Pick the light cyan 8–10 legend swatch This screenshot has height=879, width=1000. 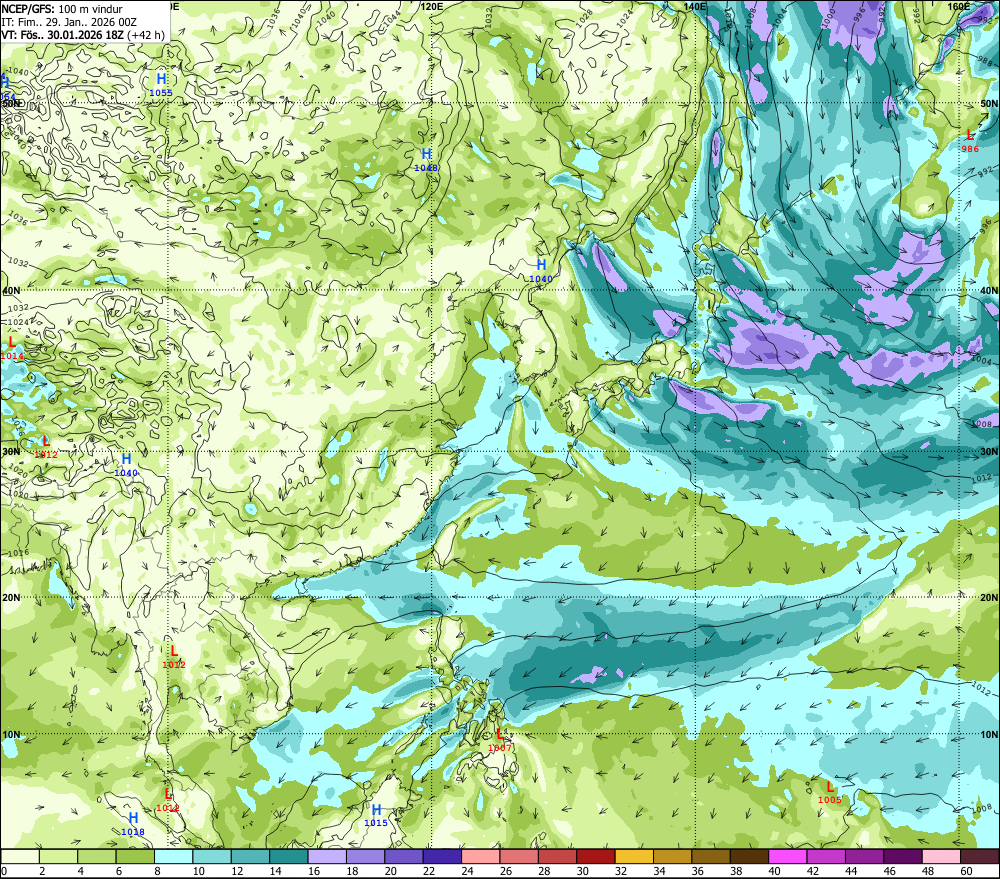tap(173, 856)
